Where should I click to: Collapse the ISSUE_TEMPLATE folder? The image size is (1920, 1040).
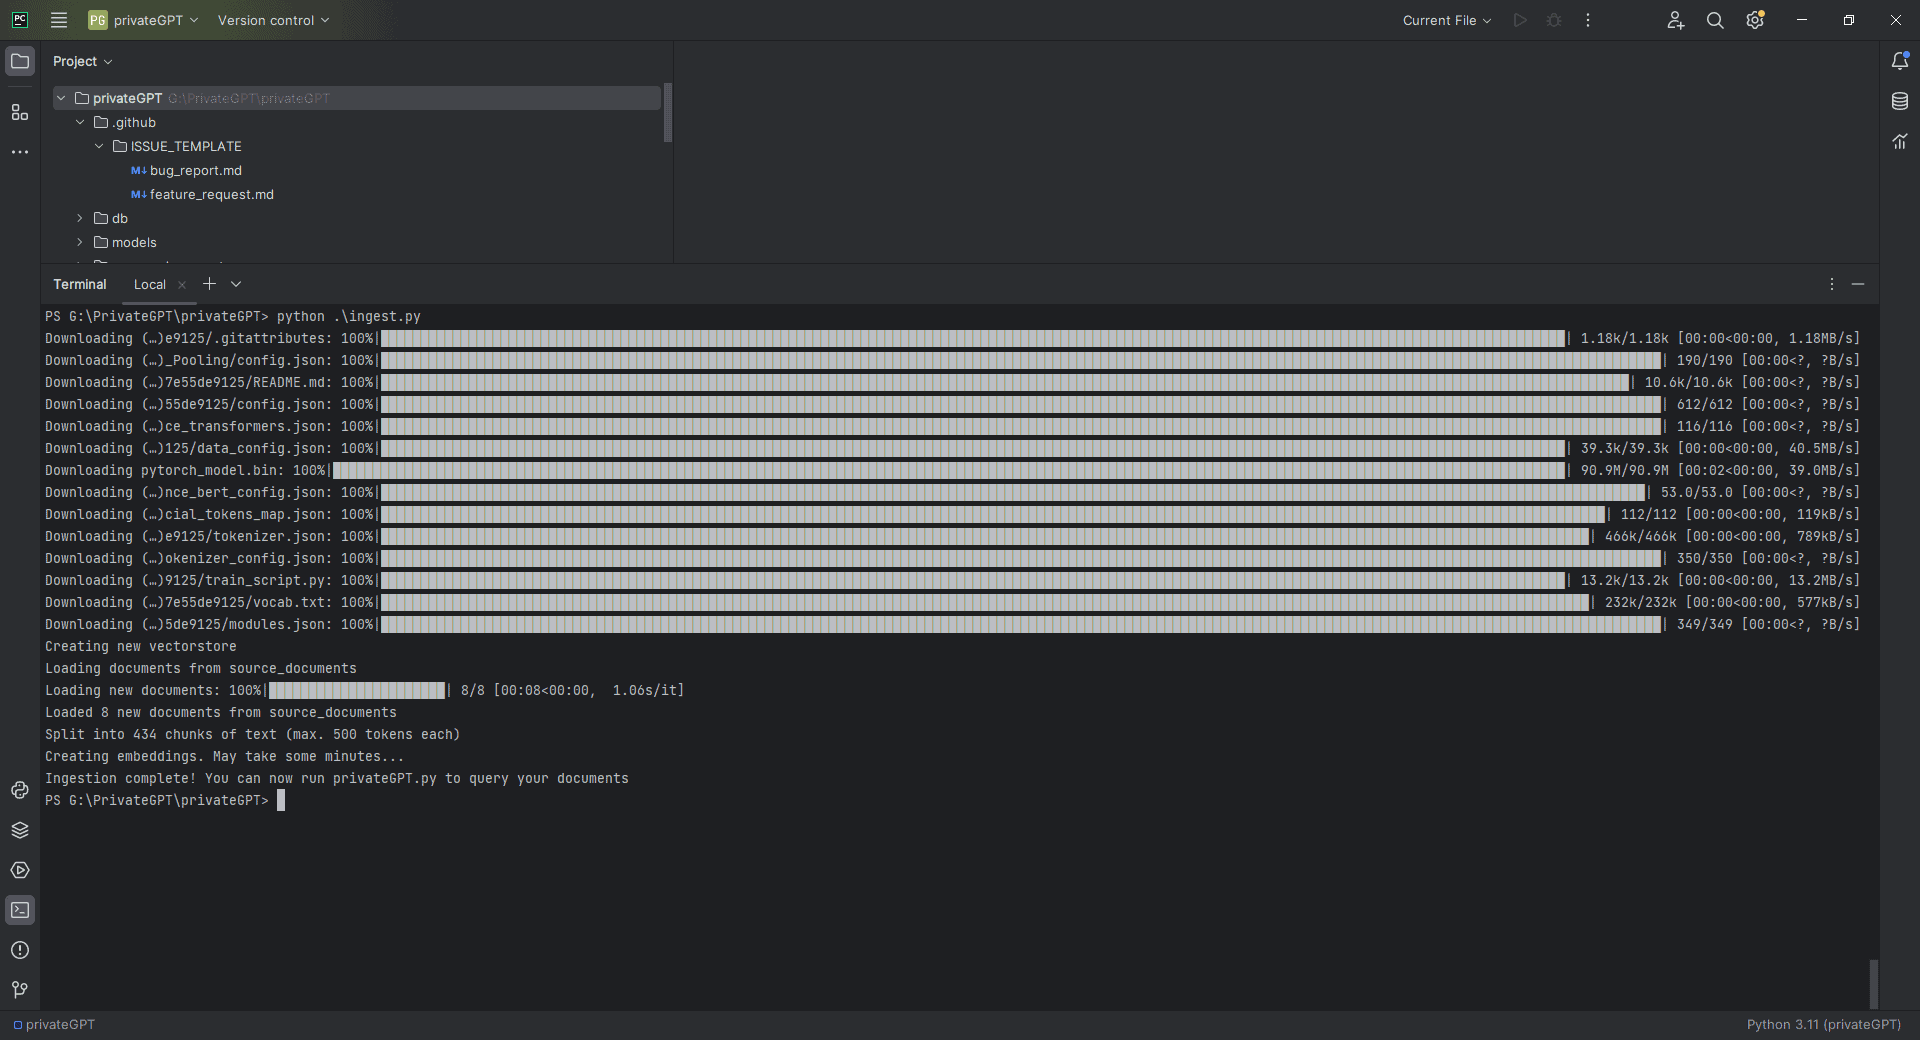99,146
